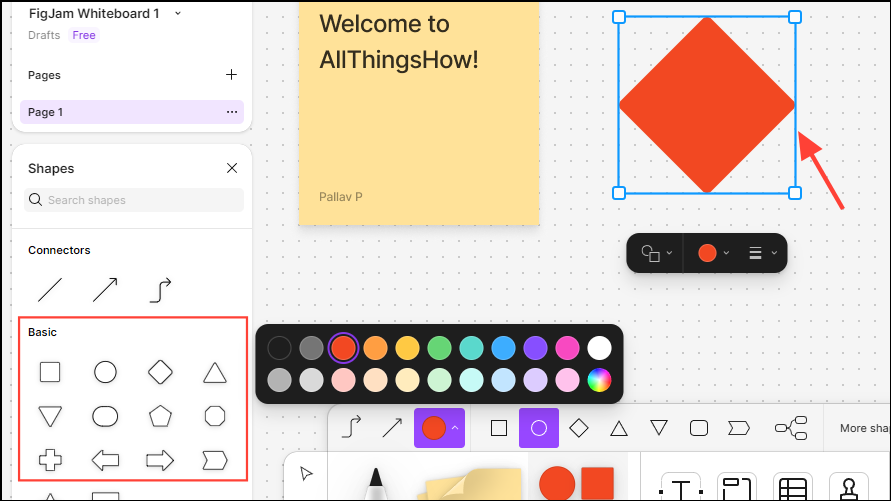Select the right arrow shape
The height and width of the screenshot is (501, 891).
point(160,460)
